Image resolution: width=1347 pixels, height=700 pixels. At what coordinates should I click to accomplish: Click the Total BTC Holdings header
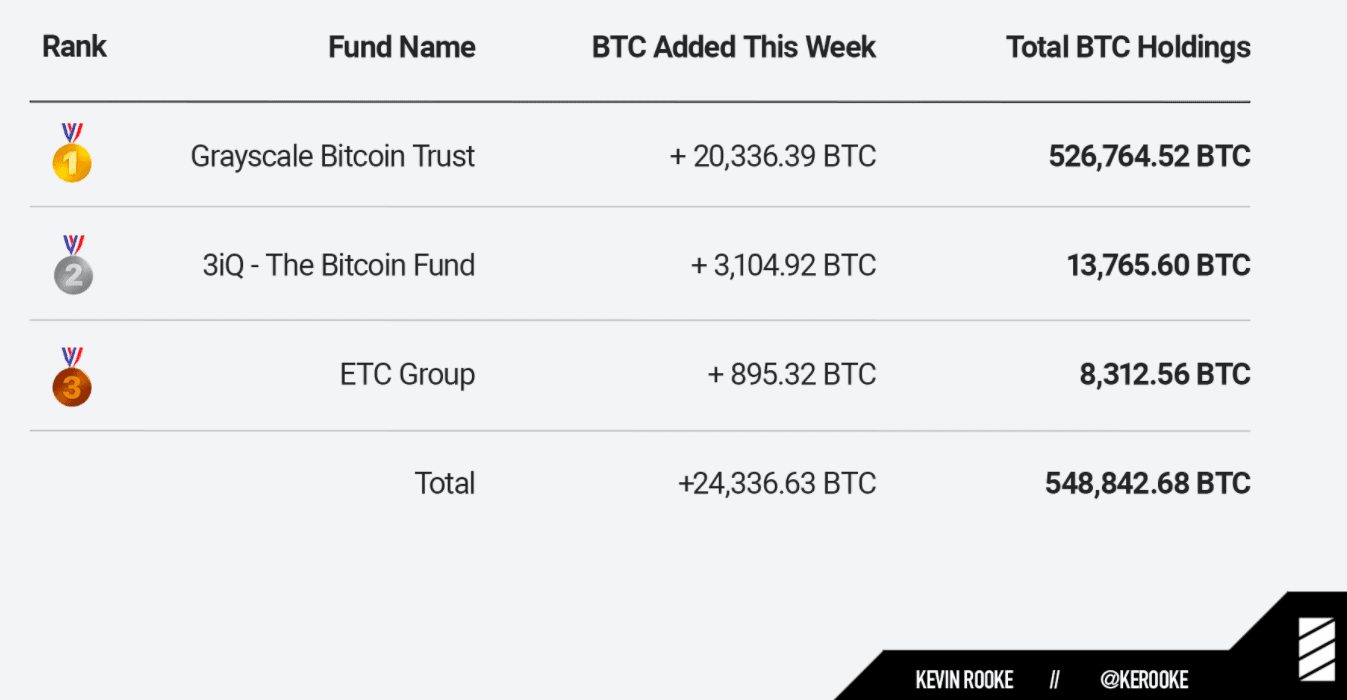pyautogui.click(x=1128, y=47)
